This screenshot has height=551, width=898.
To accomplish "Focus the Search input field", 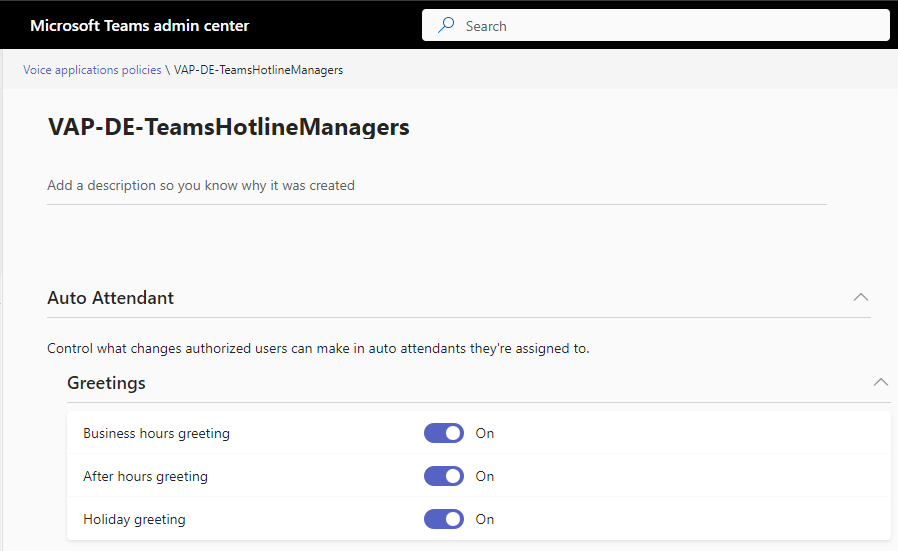I will (670, 25).
